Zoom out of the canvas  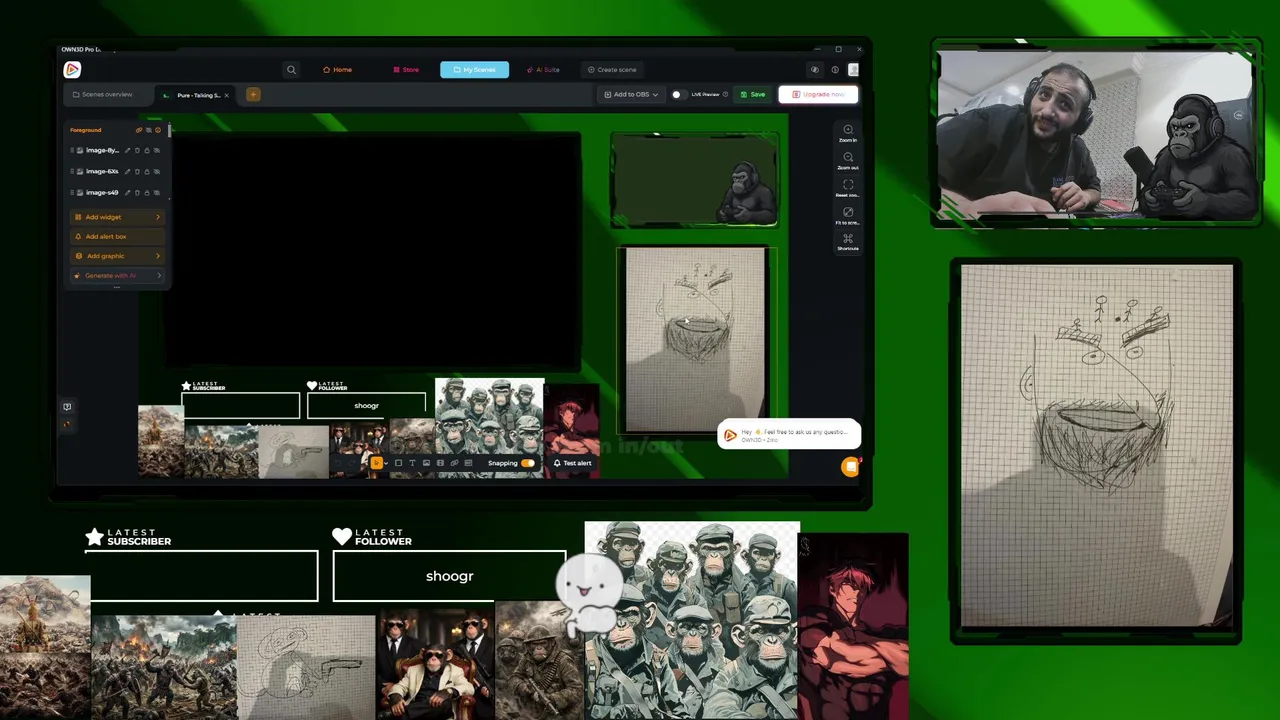click(x=848, y=160)
